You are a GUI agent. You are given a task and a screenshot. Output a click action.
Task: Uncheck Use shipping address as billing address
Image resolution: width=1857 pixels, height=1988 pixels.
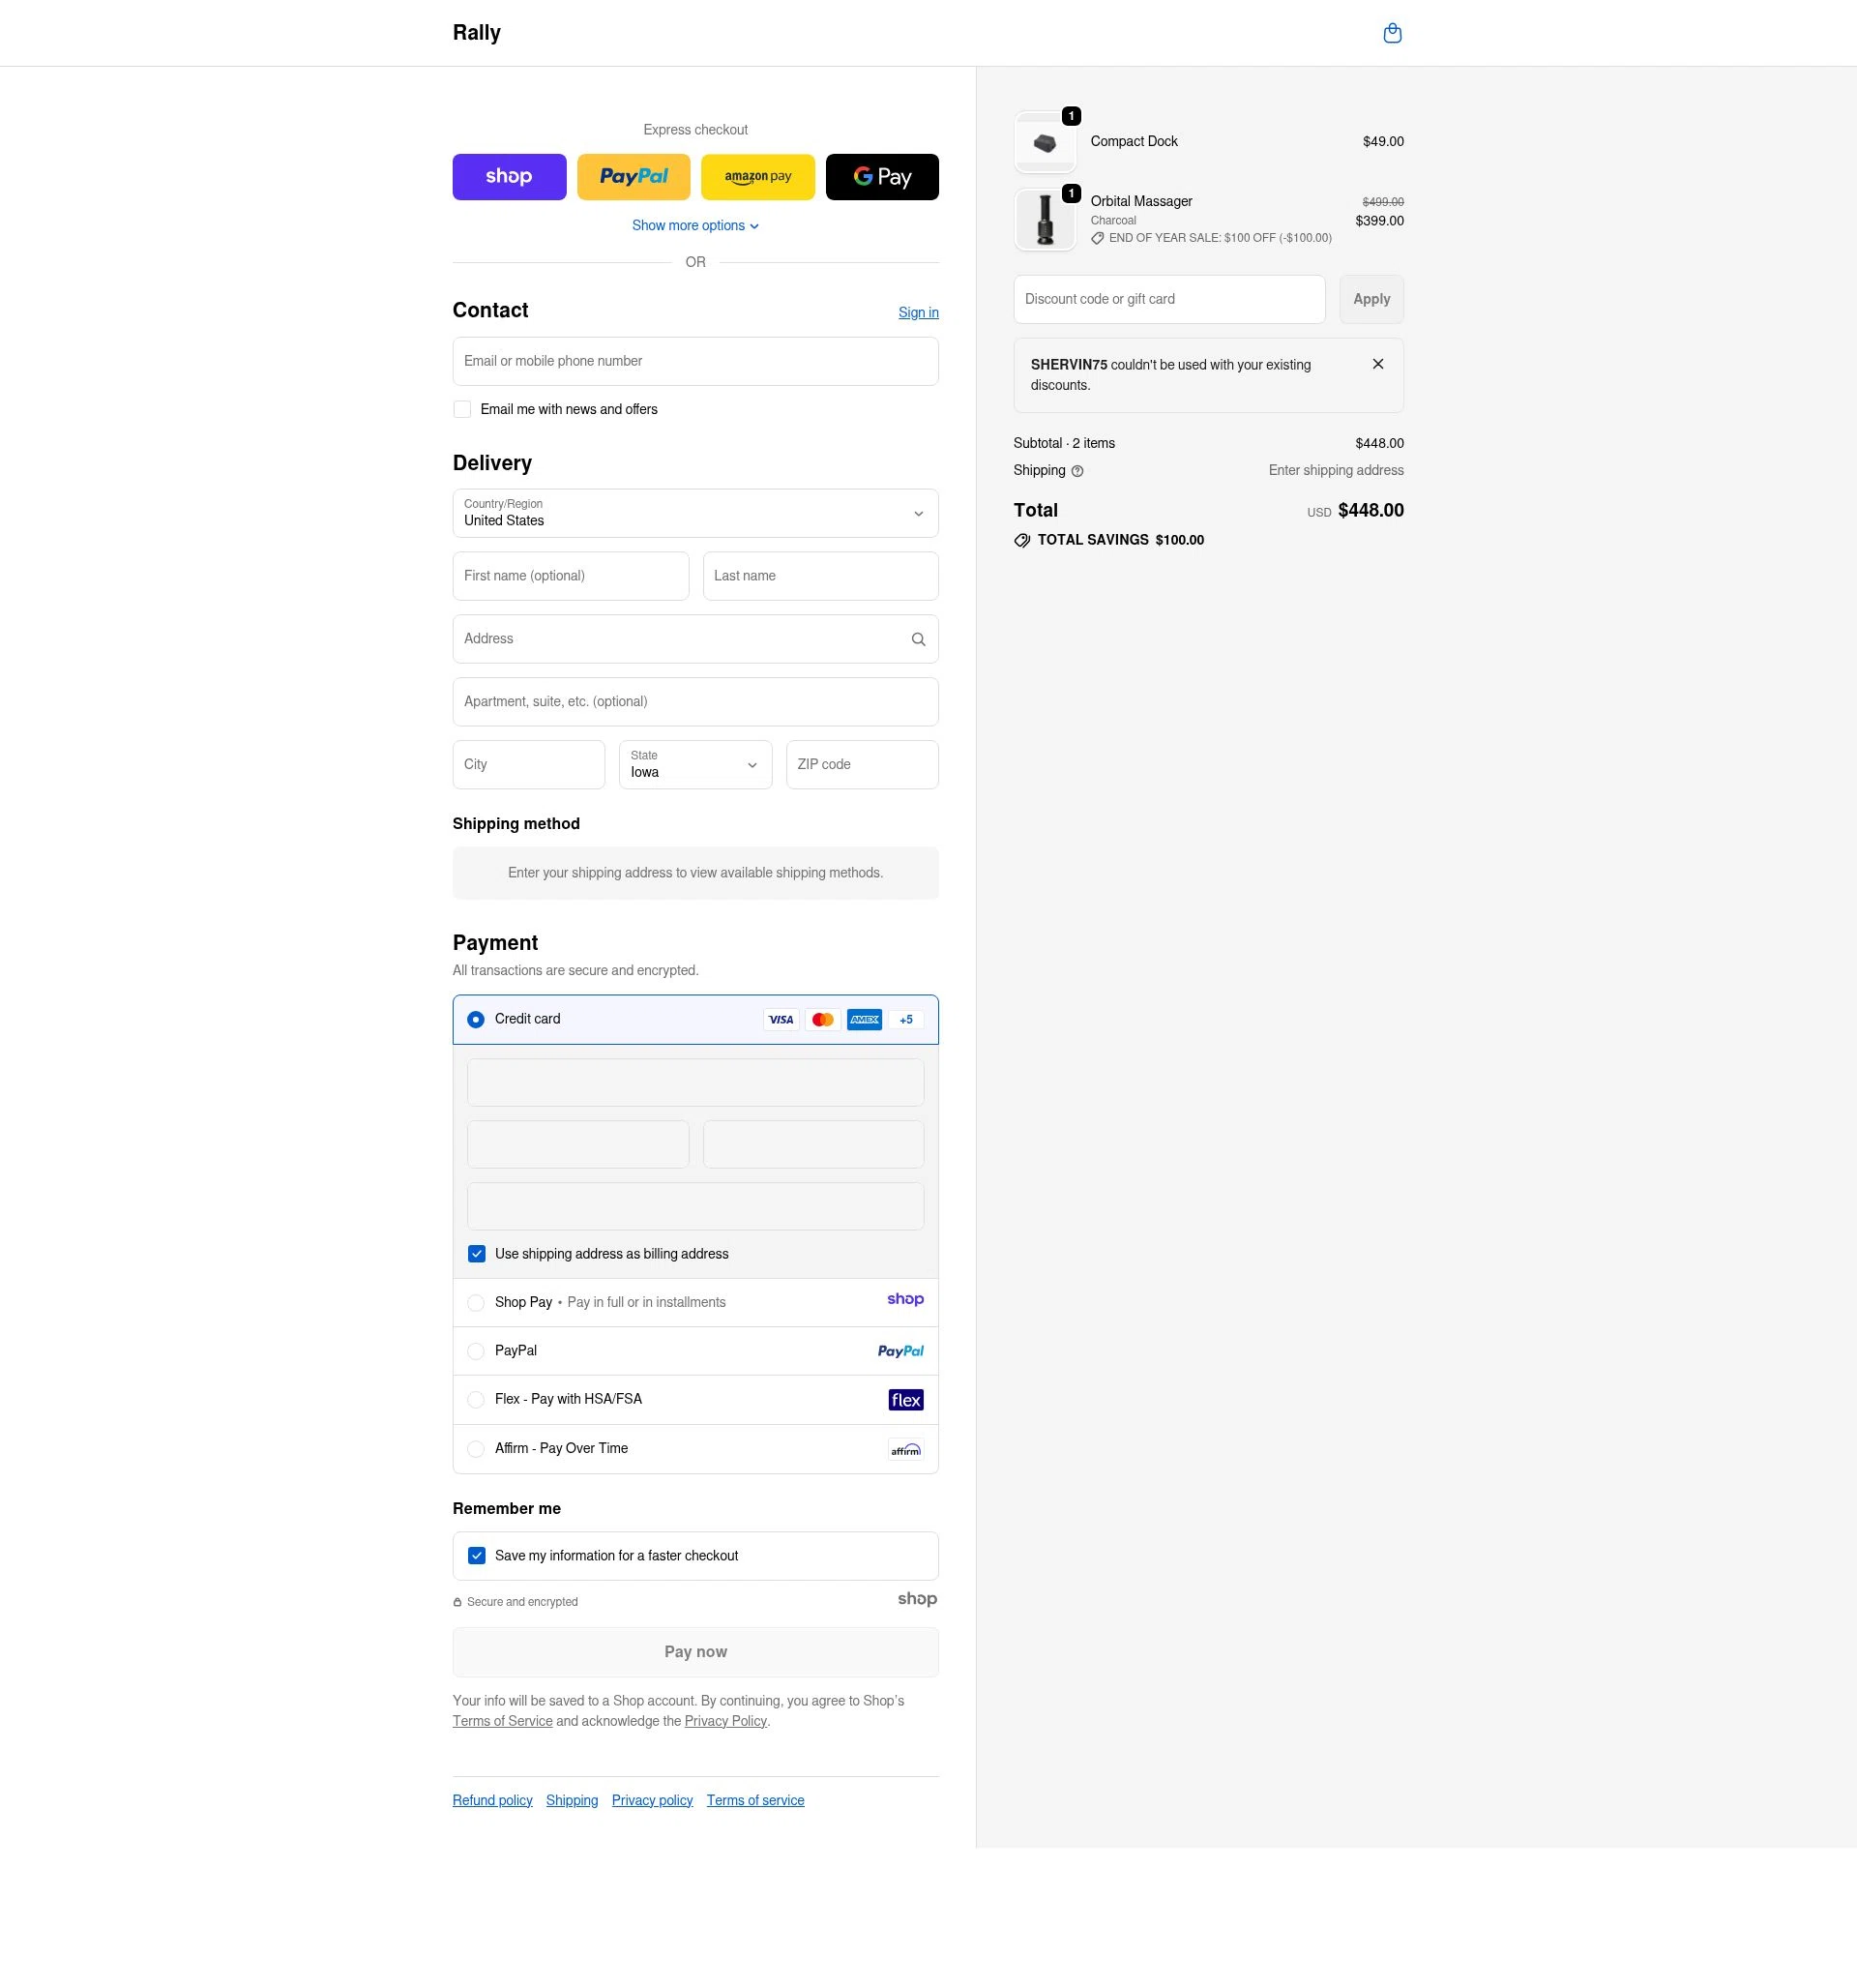pyautogui.click(x=476, y=1253)
